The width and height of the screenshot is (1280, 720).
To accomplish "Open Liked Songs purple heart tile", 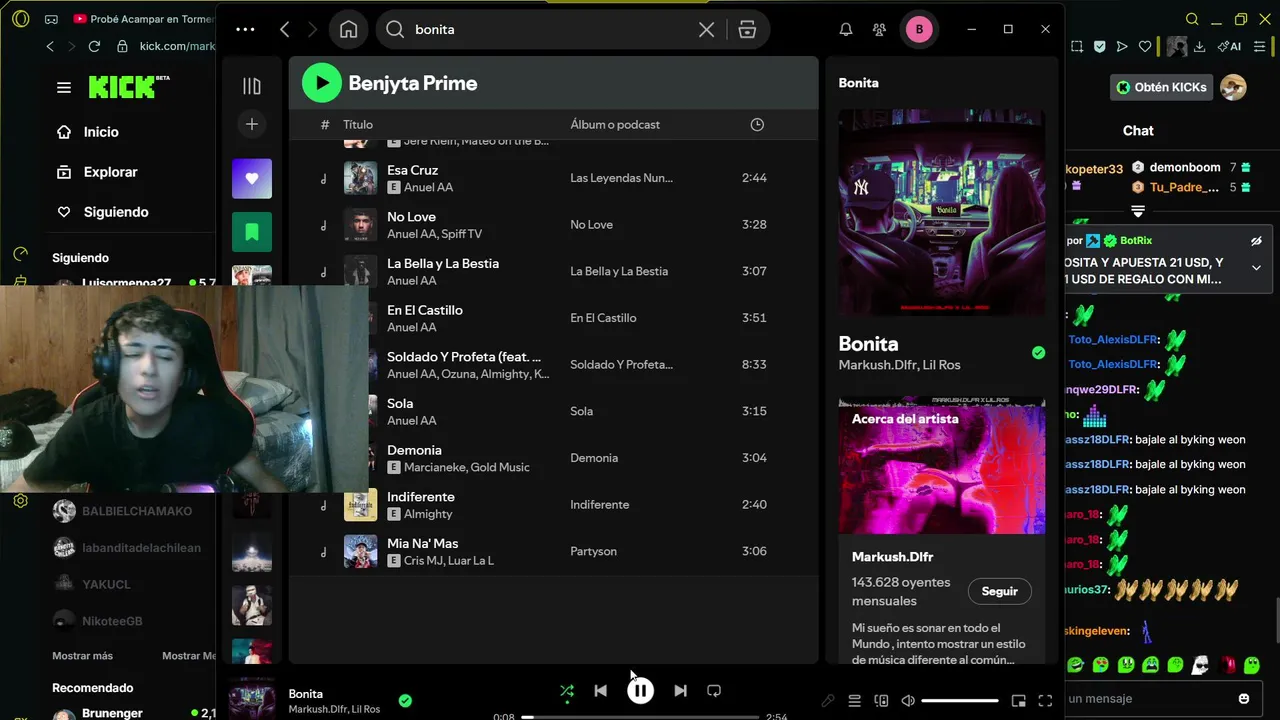I will point(252,179).
